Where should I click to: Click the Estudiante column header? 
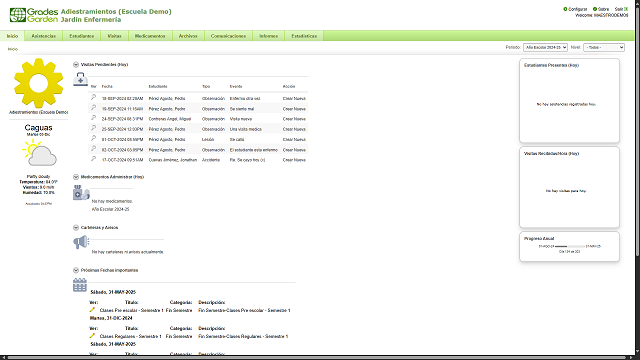[x=158, y=87]
